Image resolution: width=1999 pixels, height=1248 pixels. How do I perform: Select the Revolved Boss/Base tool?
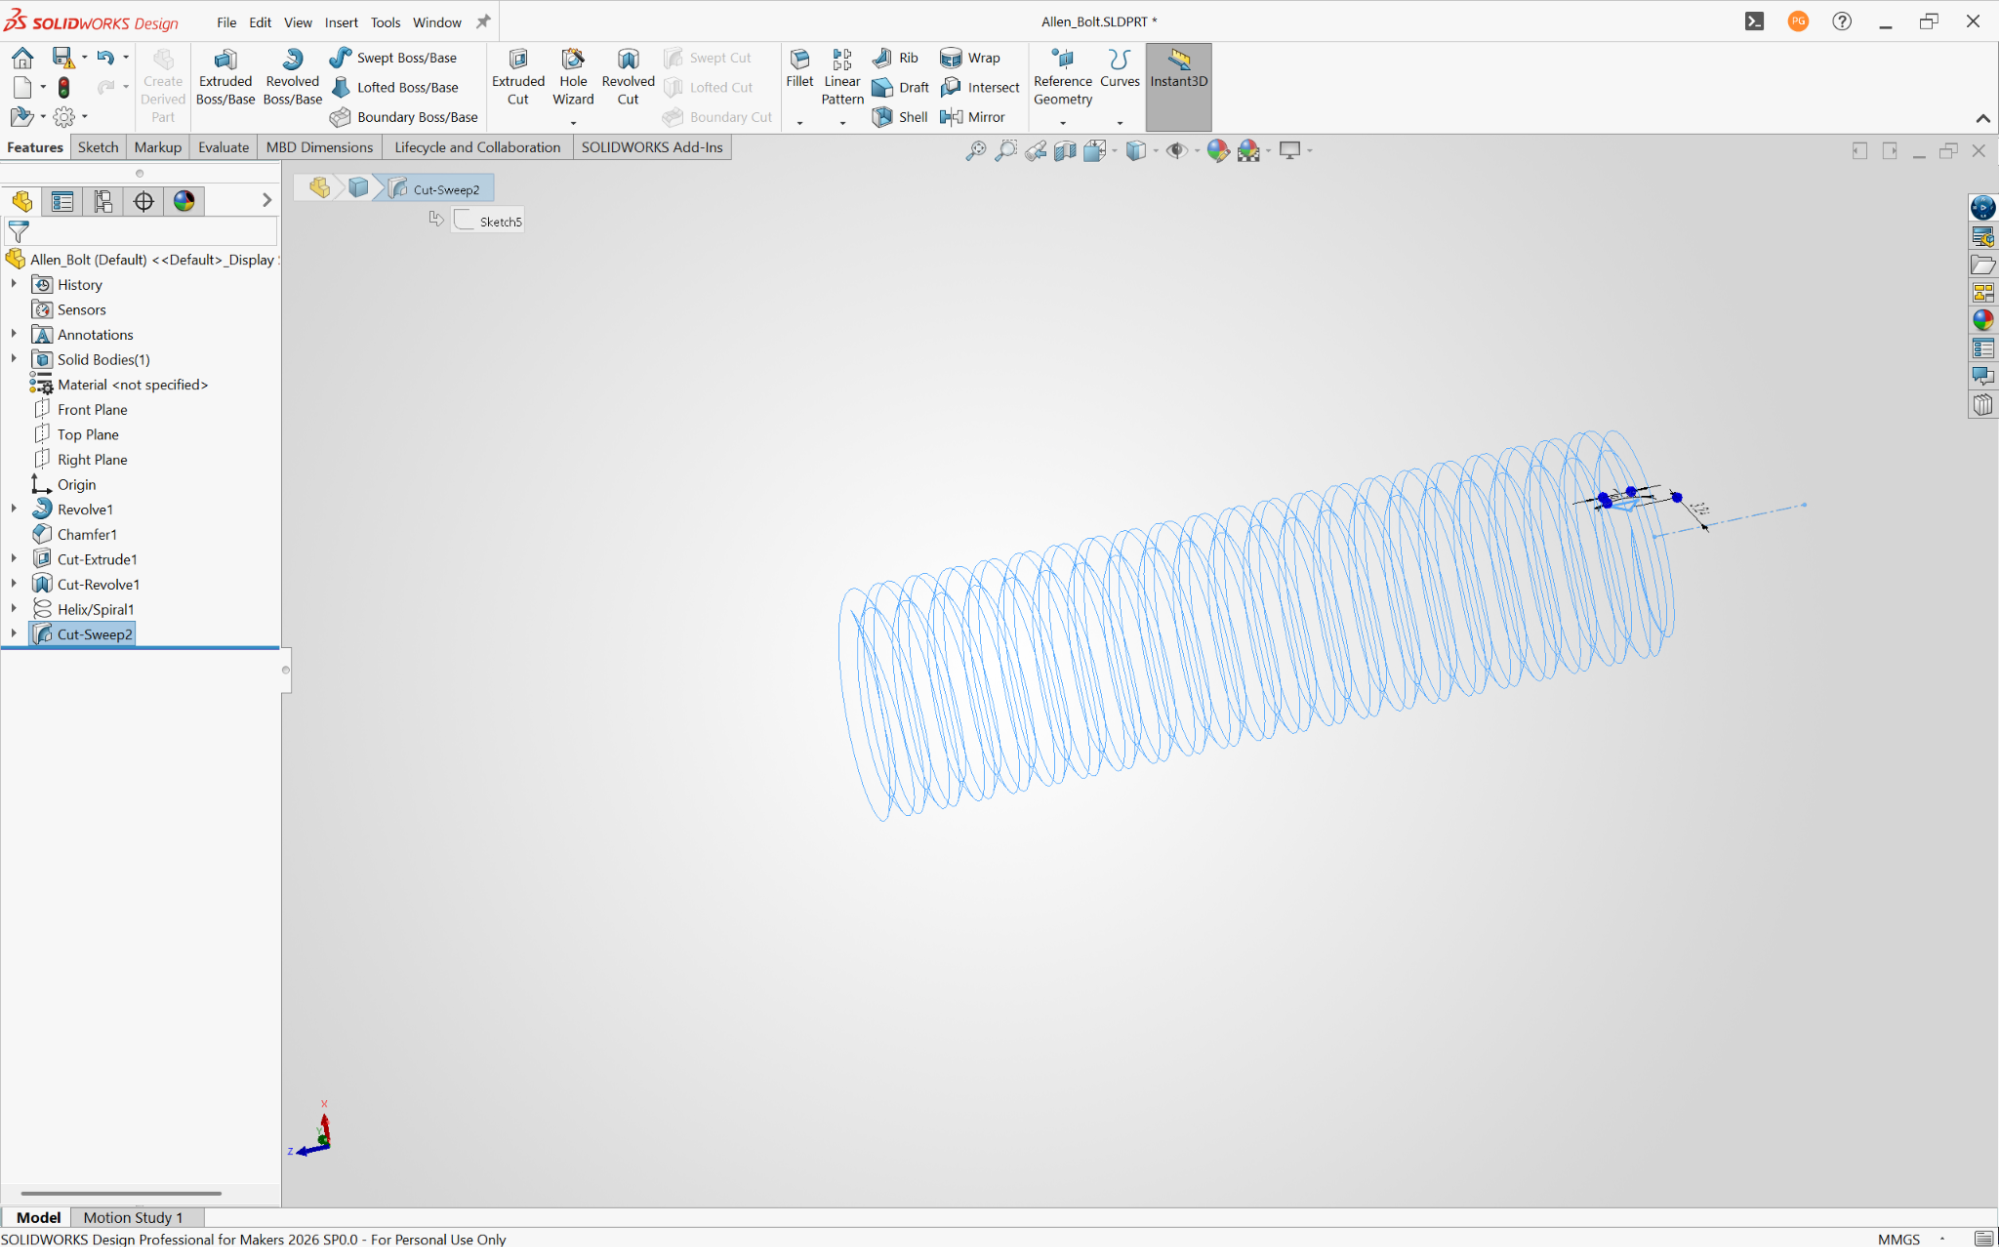point(292,77)
